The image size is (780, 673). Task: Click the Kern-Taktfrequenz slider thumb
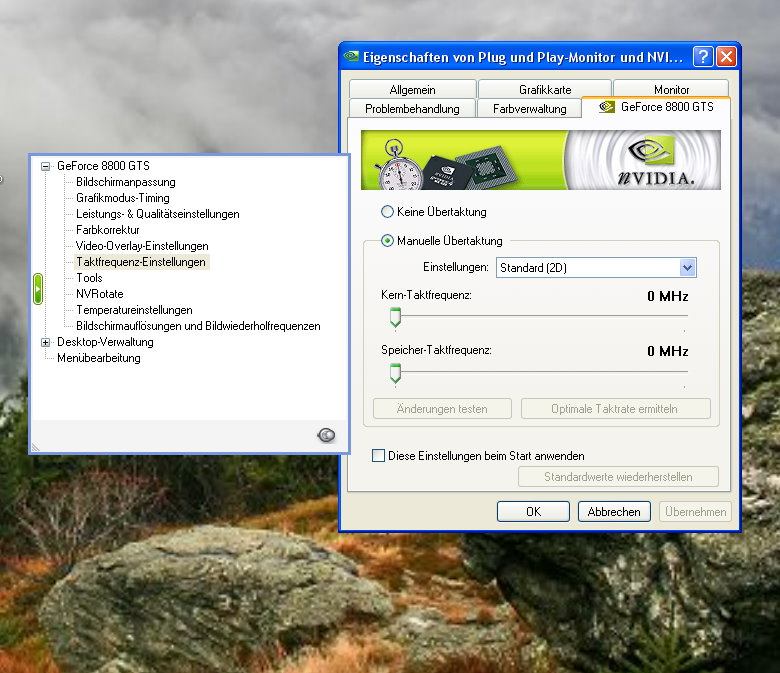(x=395, y=317)
